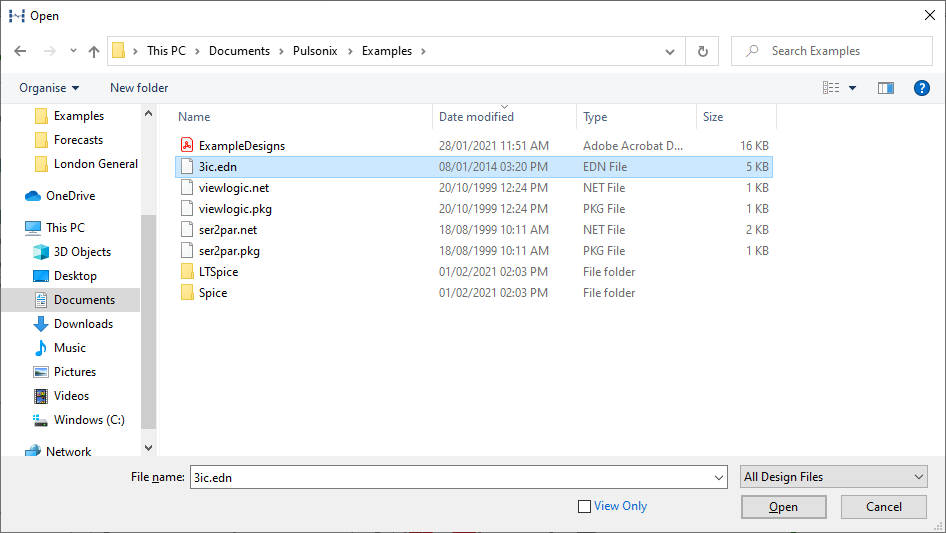This screenshot has width=946, height=533.
Task: Toggle the preview pane icon
Action: point(885,88)
